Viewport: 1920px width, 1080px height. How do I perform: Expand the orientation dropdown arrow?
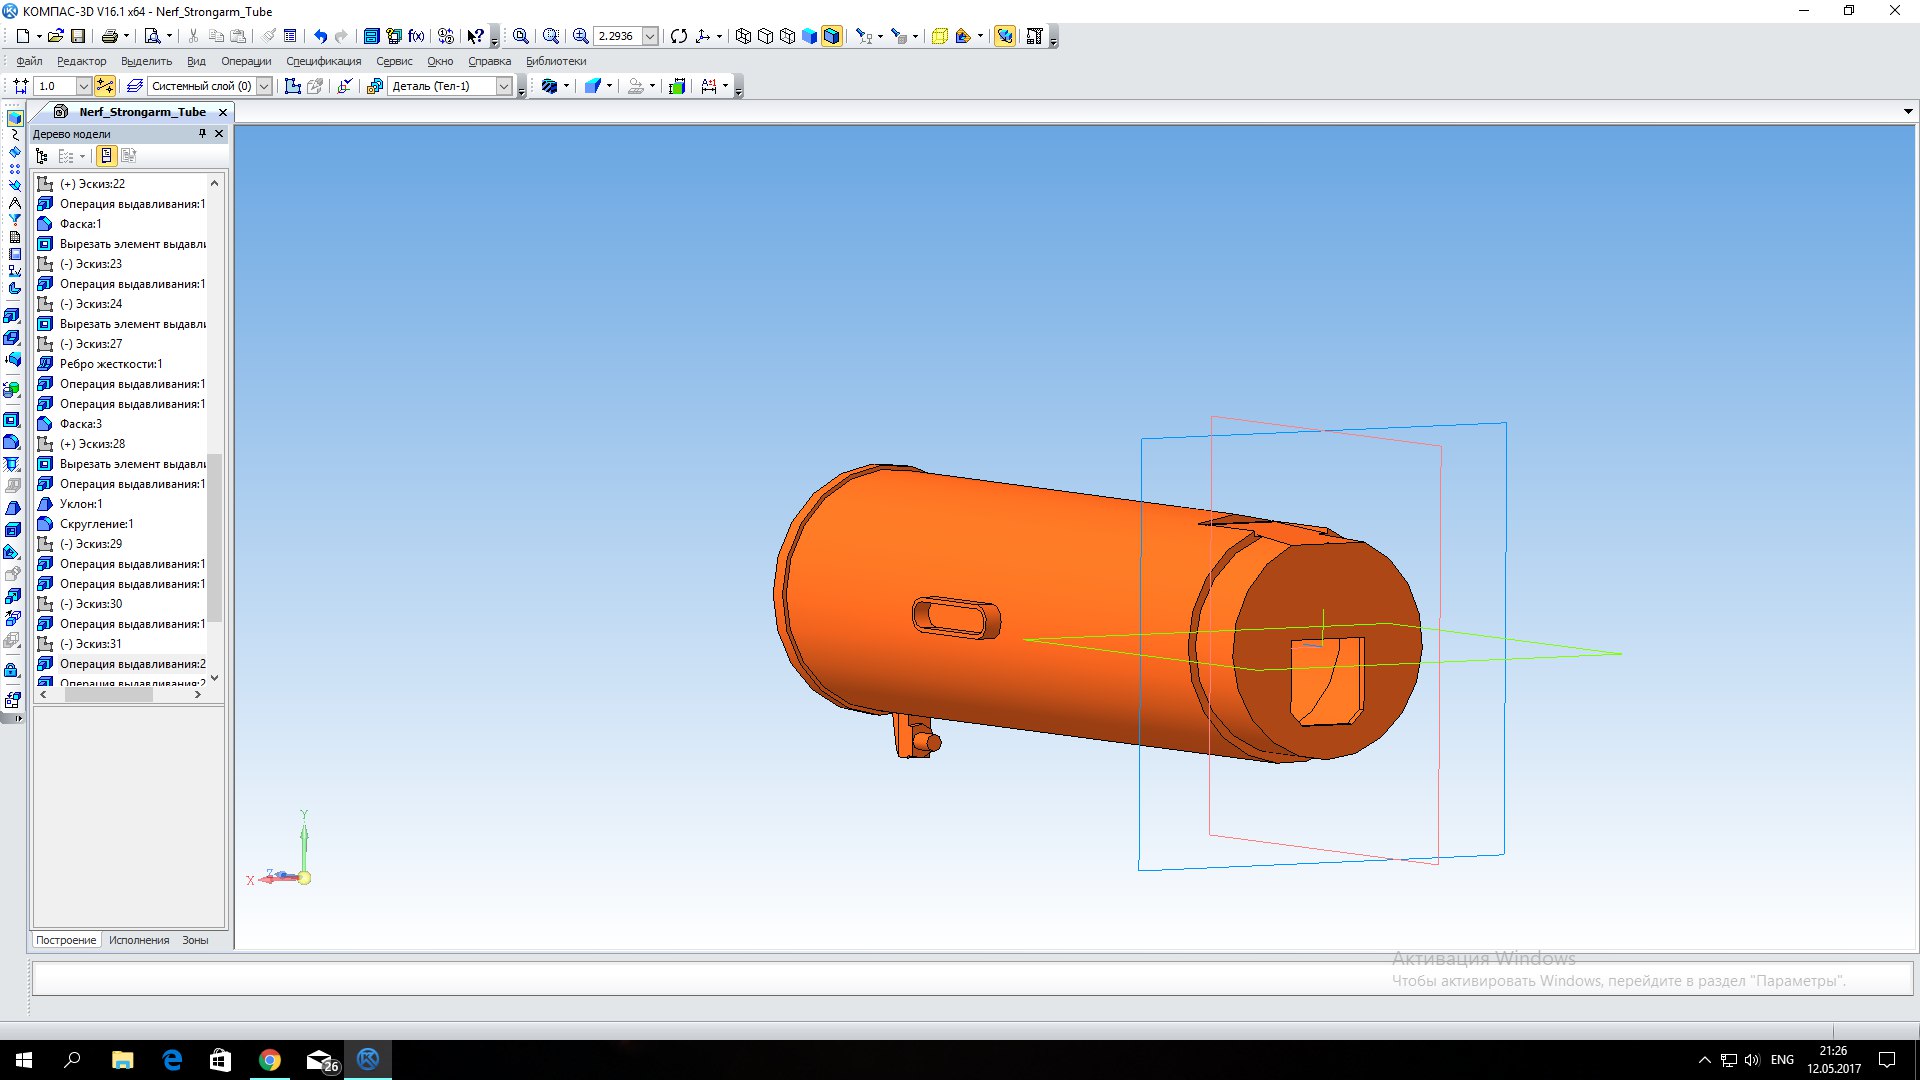pos(719,36)
